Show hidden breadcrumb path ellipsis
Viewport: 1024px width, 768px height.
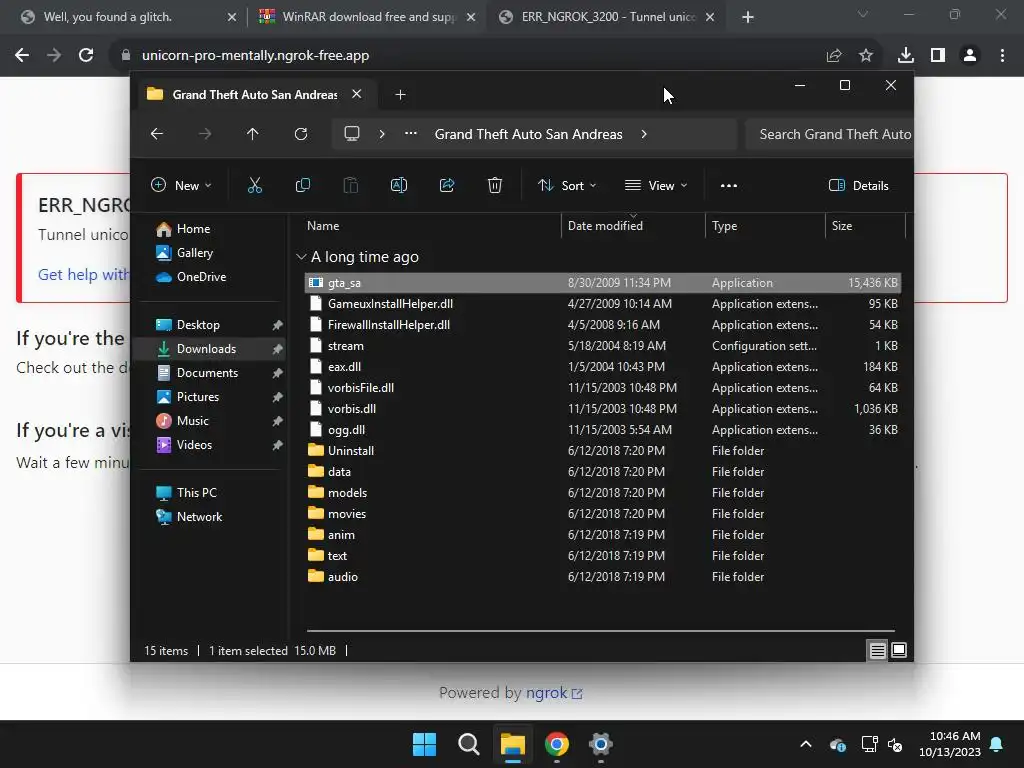[411, 133]
